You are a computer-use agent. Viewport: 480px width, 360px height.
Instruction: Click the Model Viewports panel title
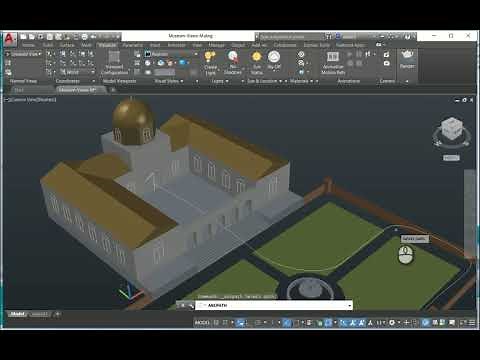click(119, 81)
